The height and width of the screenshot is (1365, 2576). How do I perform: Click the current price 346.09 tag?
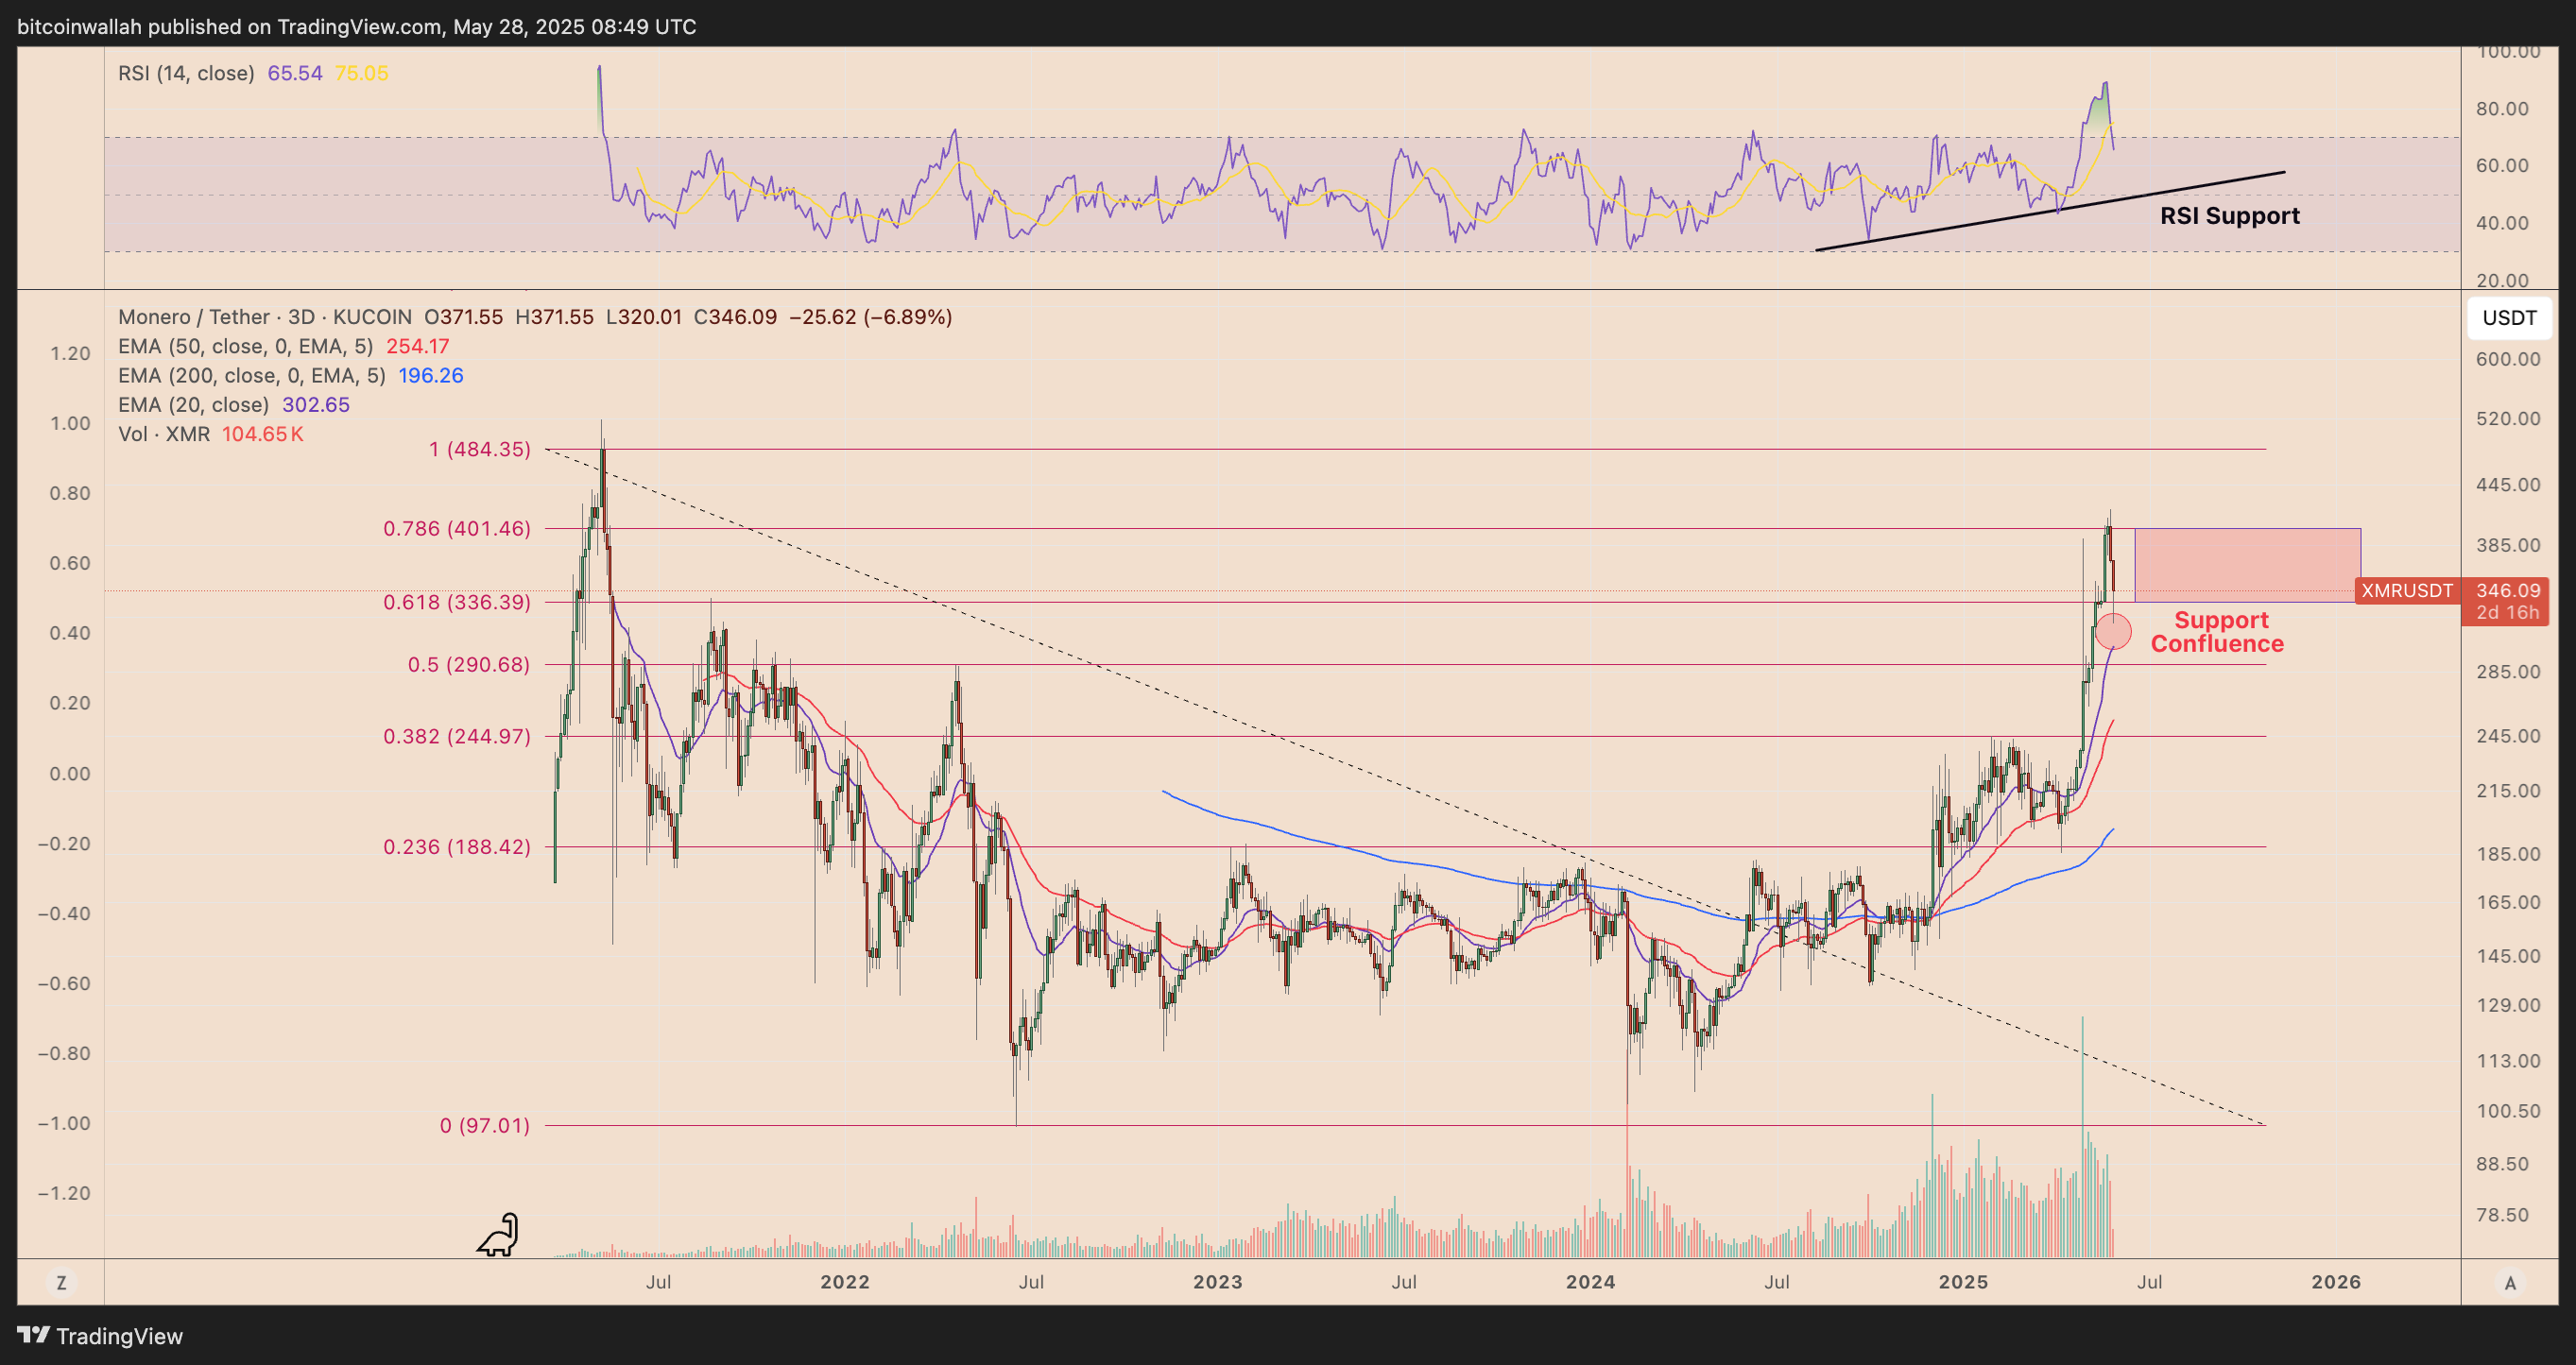(x=2507, y=591)
